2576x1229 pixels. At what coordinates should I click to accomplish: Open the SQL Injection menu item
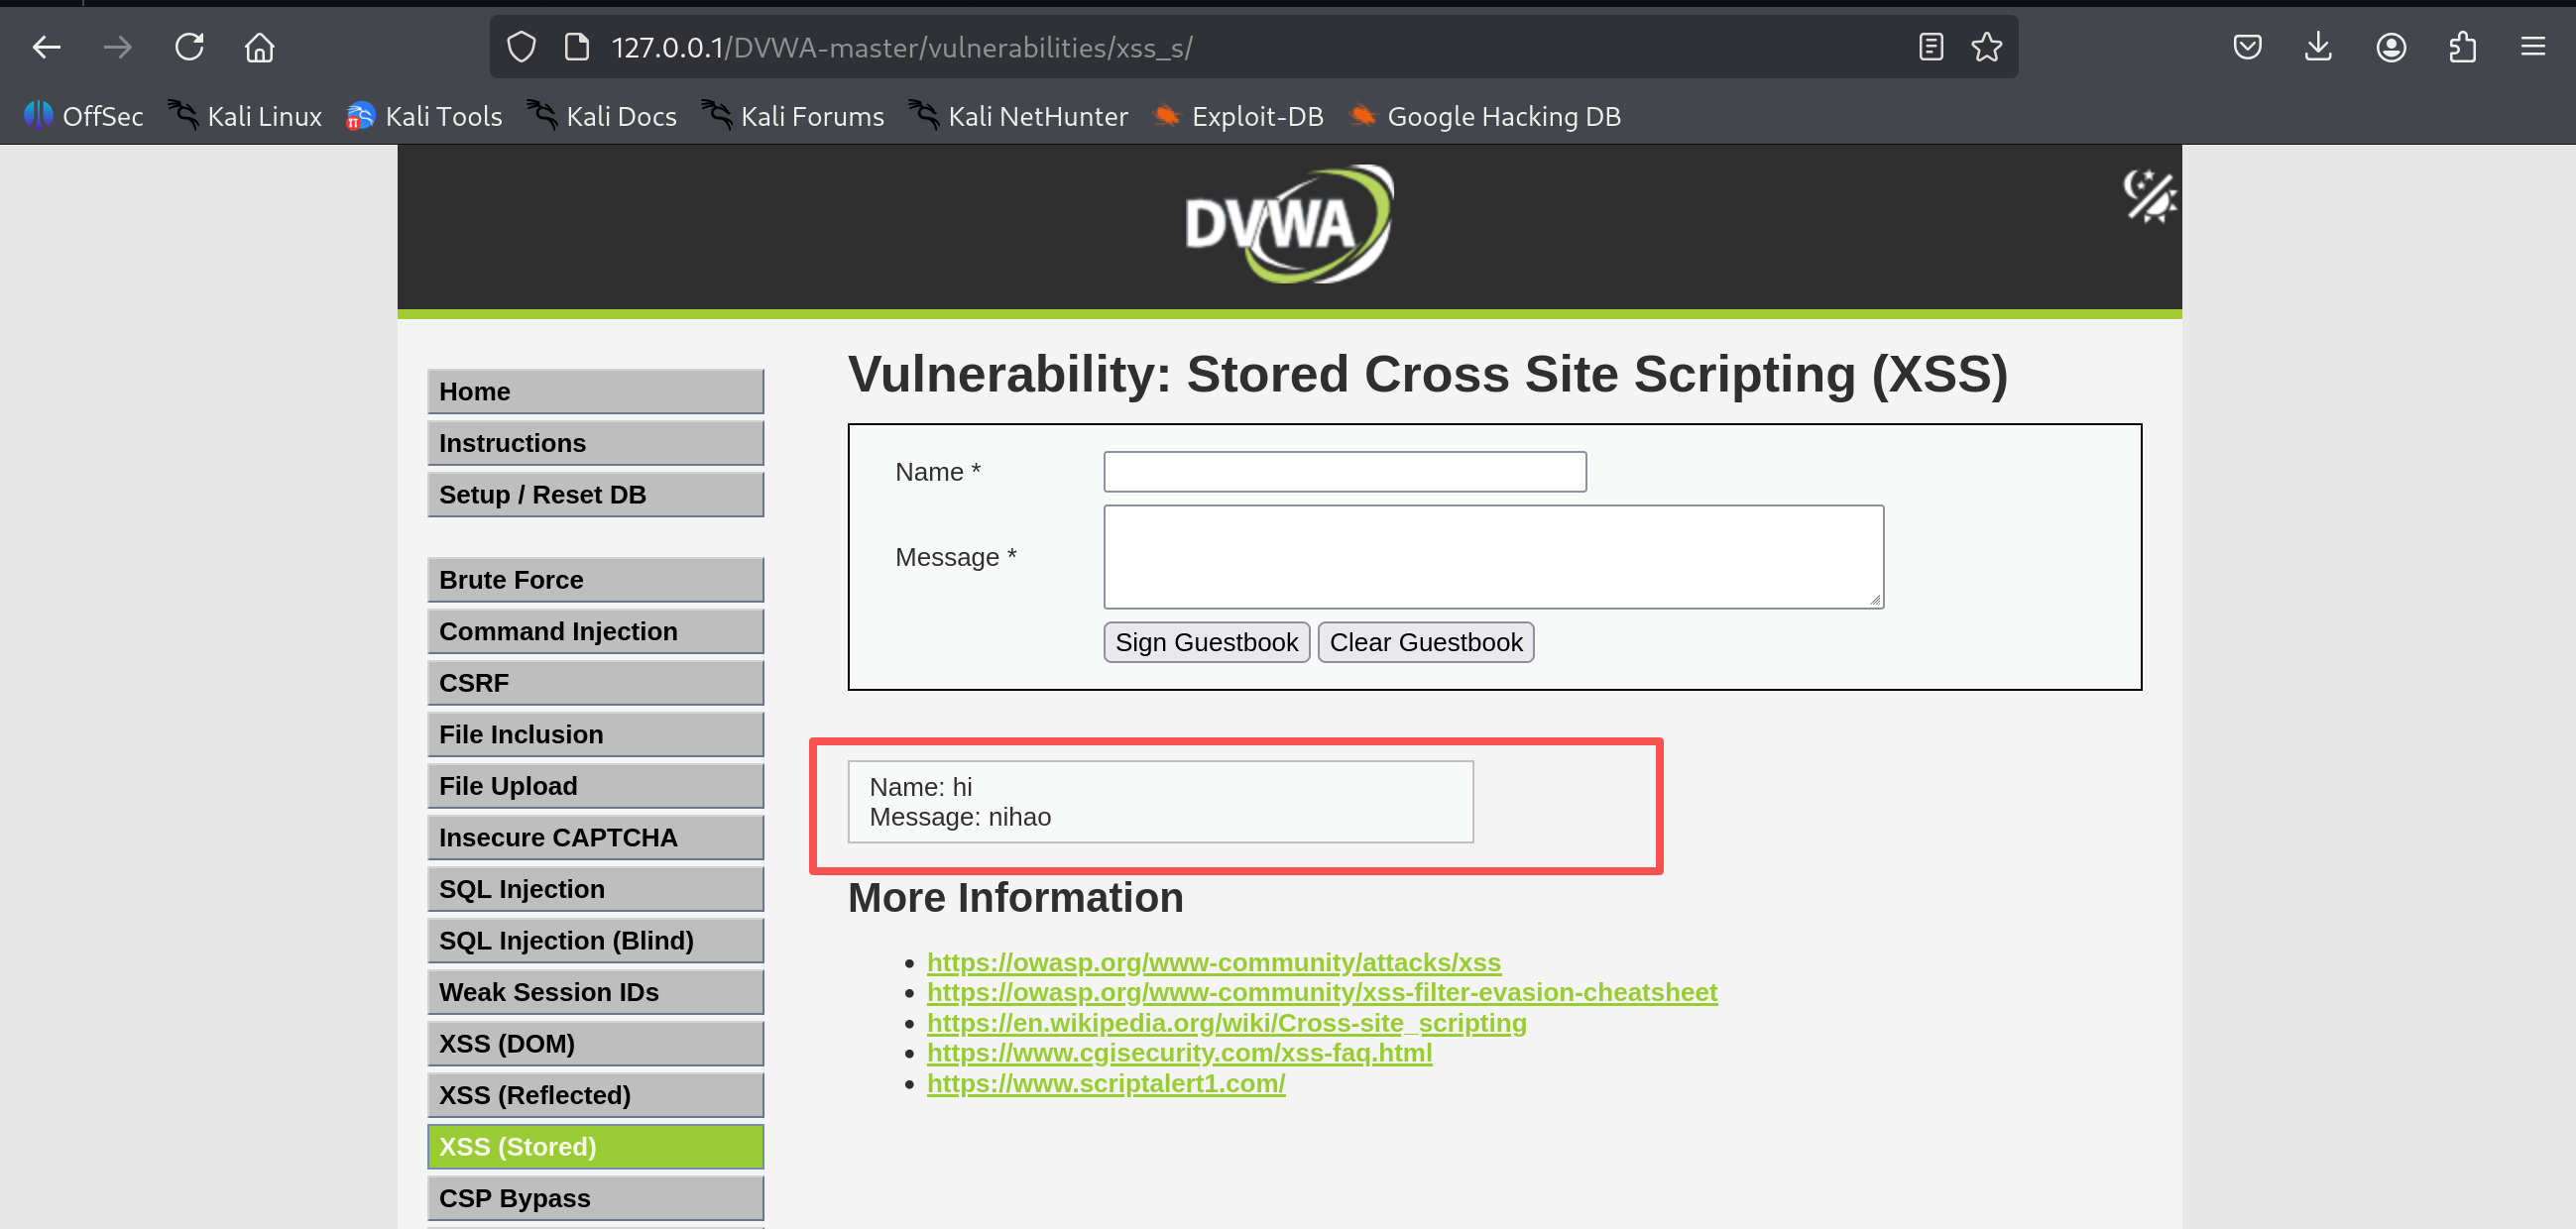click(595, 889)
